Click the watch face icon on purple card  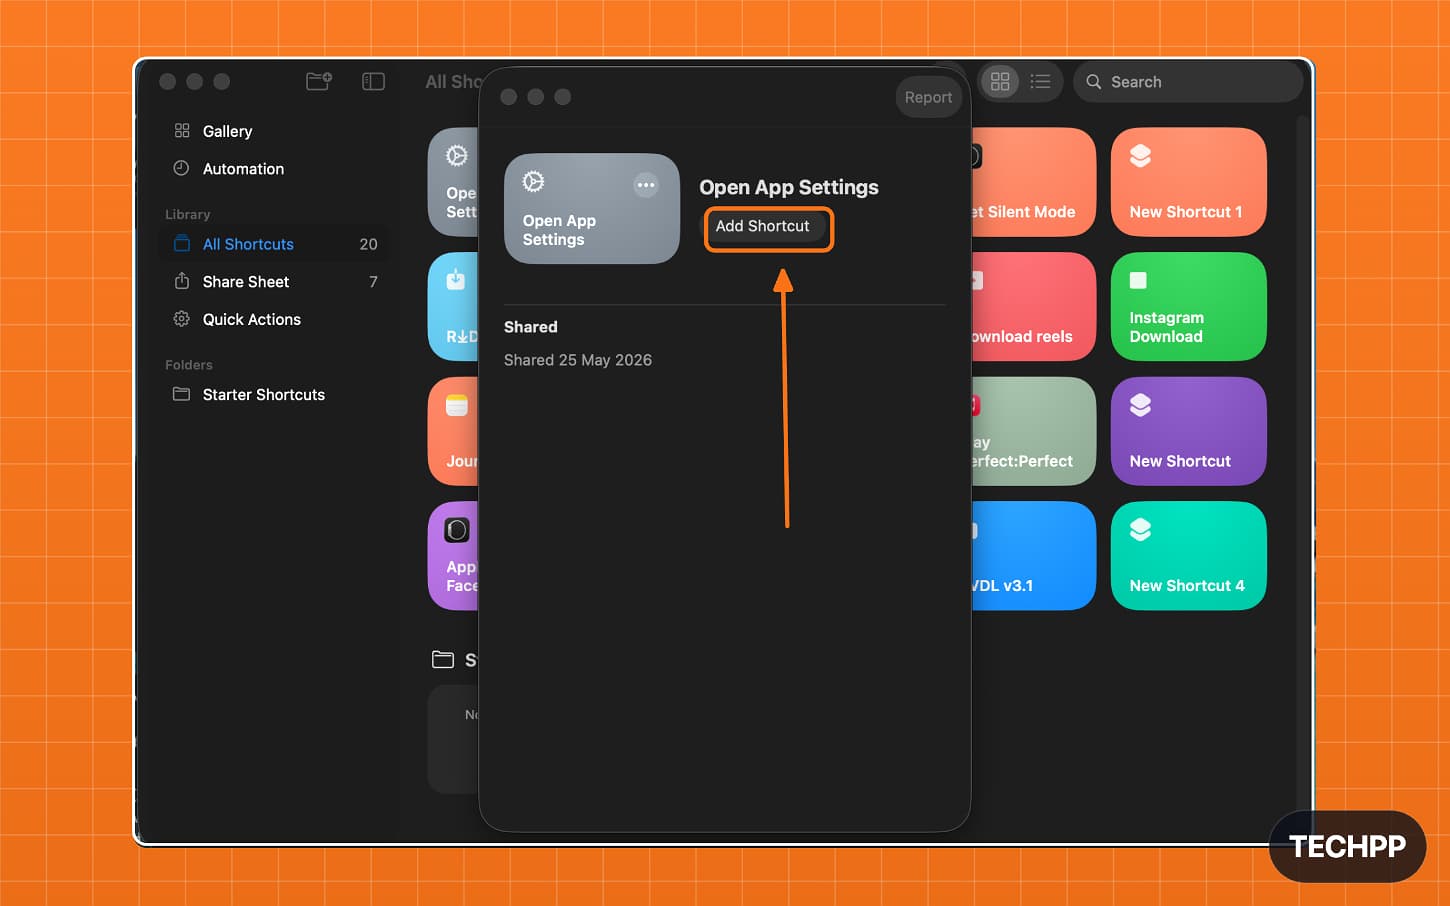[x=457, y=530]
